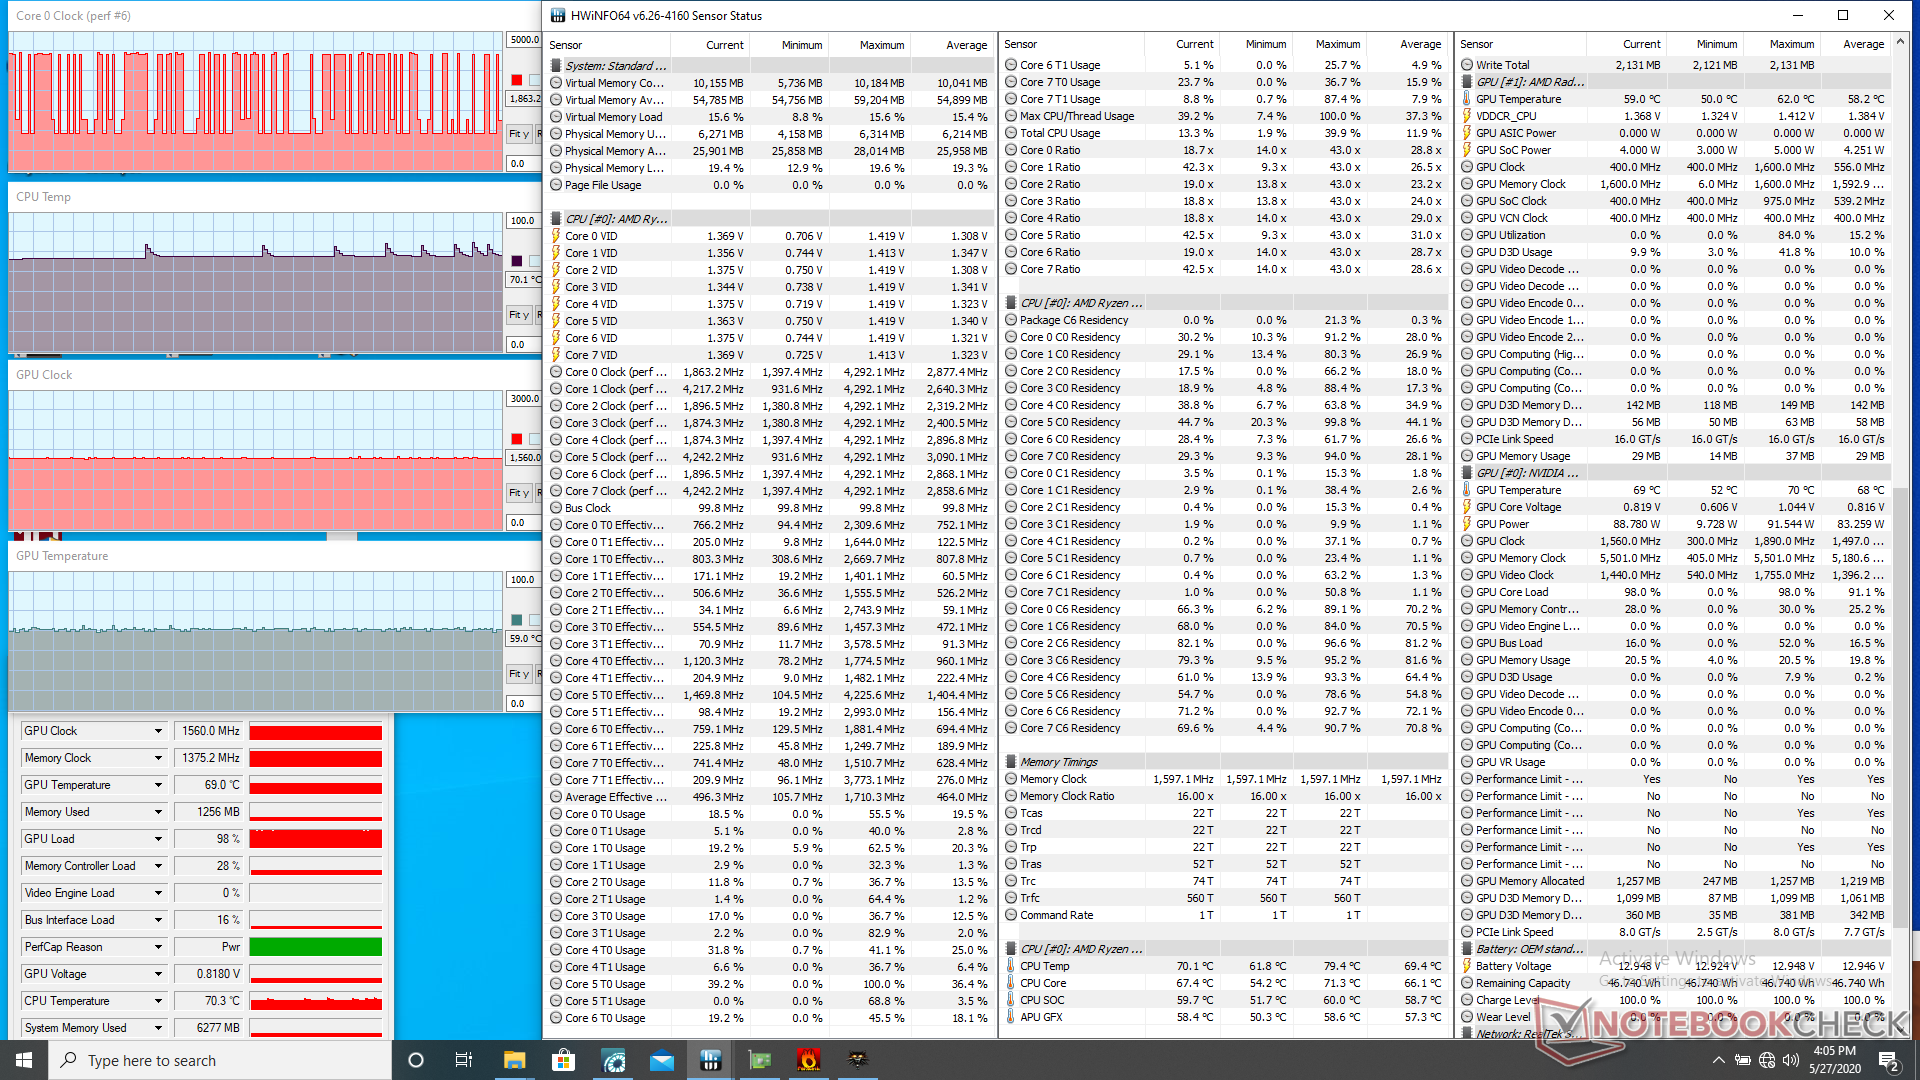Click the FurMark flame taskbar icon
The image size is (1920, 1080).
(x=808, y=1060)
